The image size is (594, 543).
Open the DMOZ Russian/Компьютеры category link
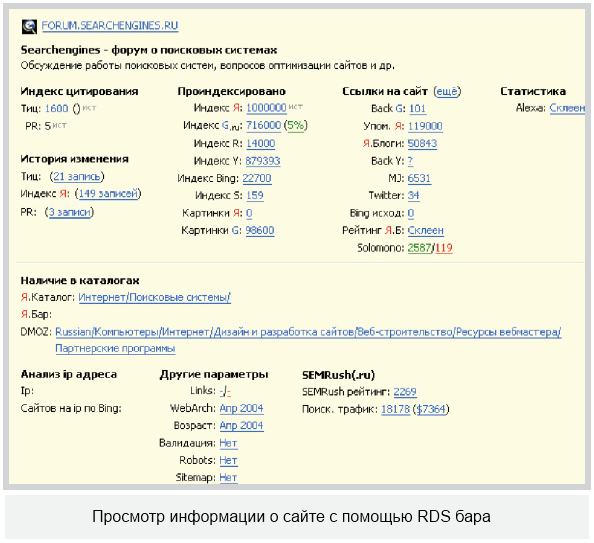pyautogui.click(x=308, y=332)
